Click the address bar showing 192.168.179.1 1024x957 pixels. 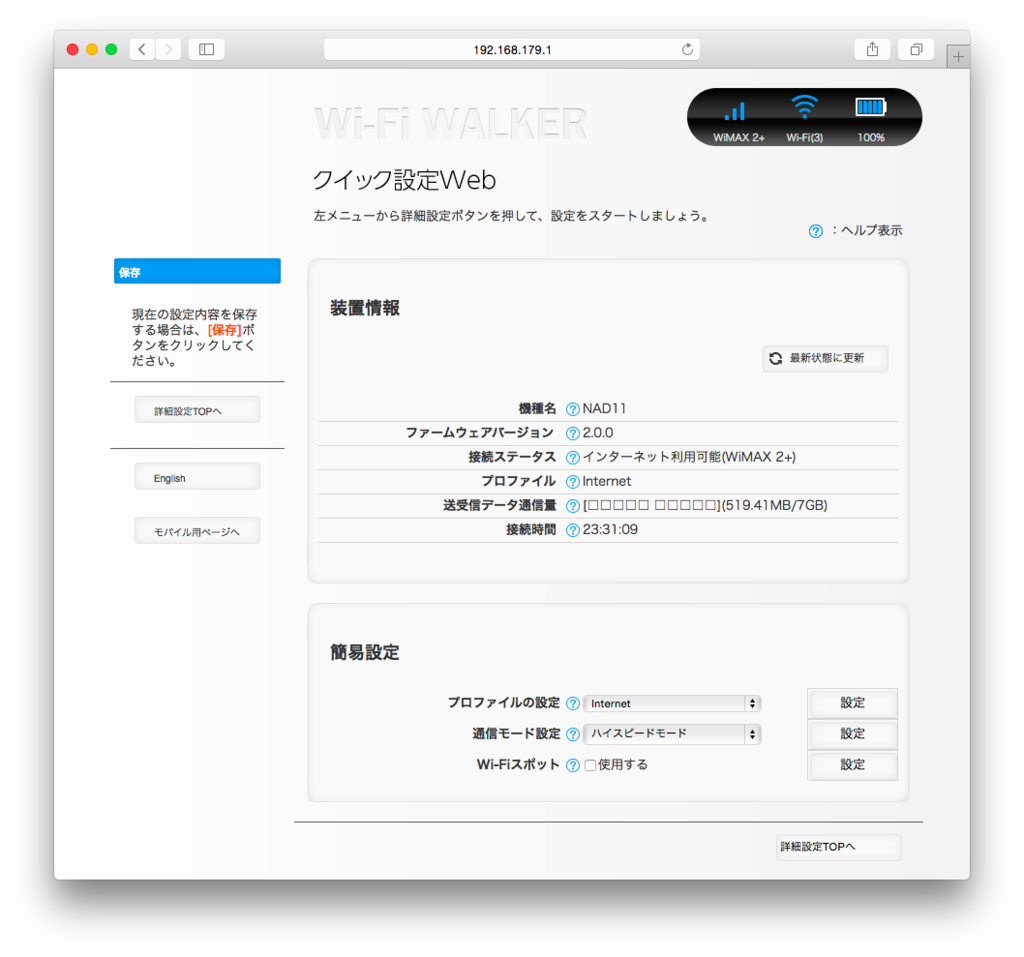coord(512,50)
